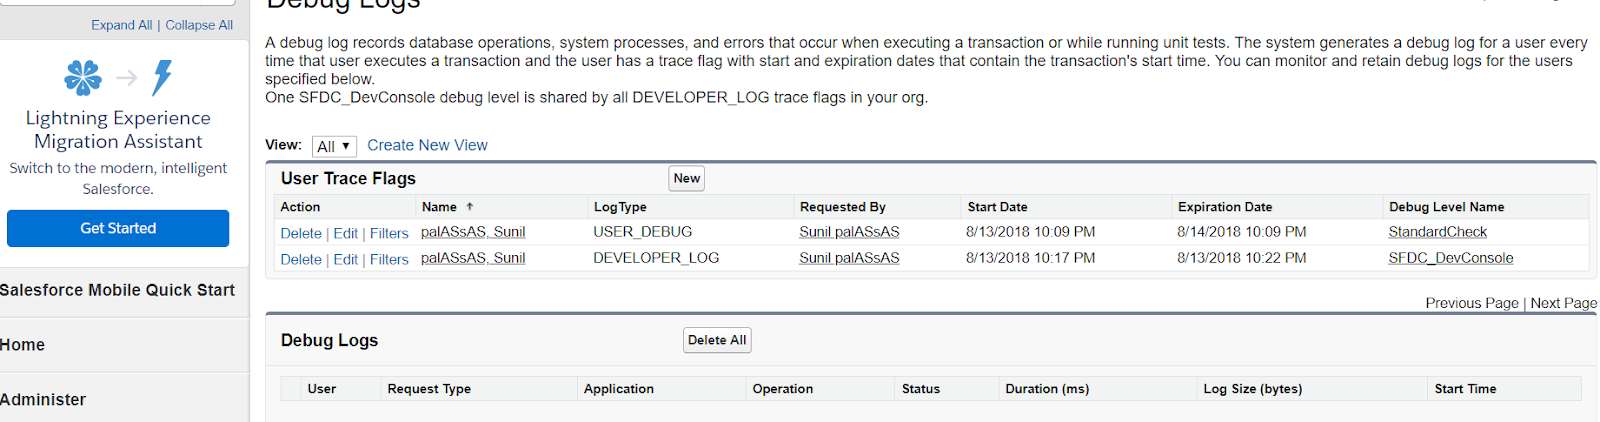Delete the USER_DEBUG trace flag row

click(301, 233)
